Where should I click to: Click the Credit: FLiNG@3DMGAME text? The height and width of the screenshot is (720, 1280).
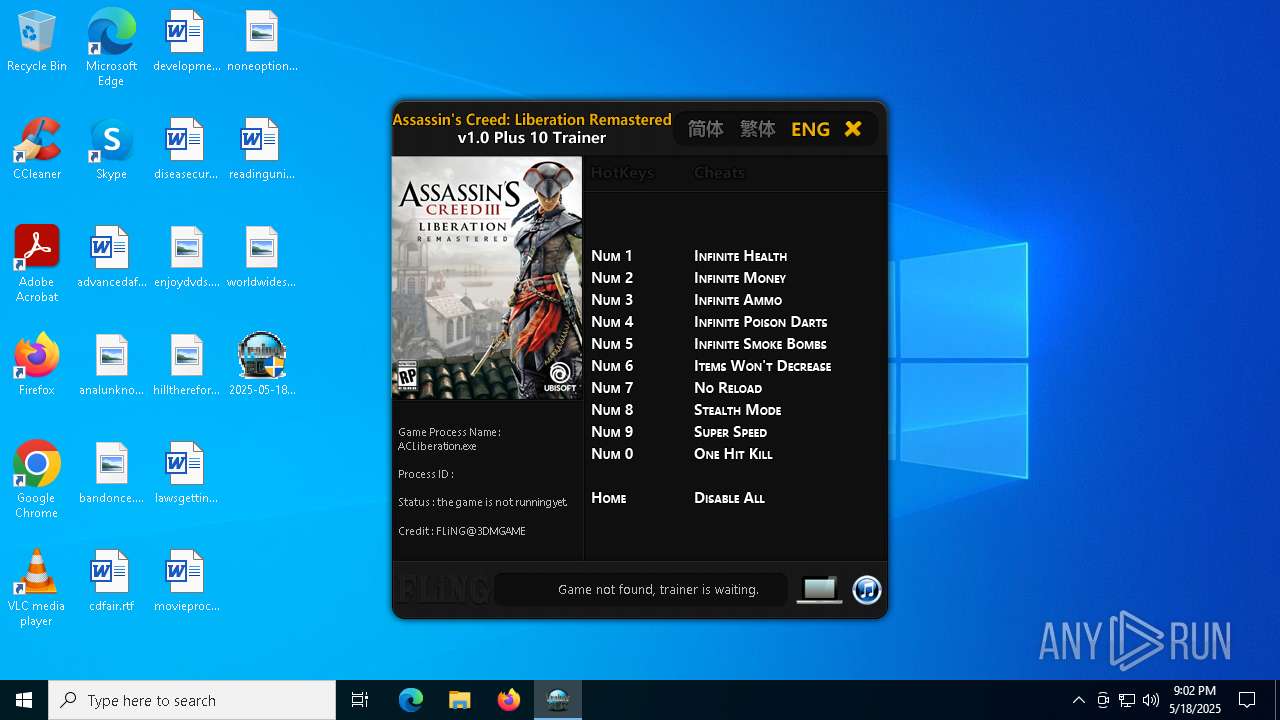click(x=462, y=531)
